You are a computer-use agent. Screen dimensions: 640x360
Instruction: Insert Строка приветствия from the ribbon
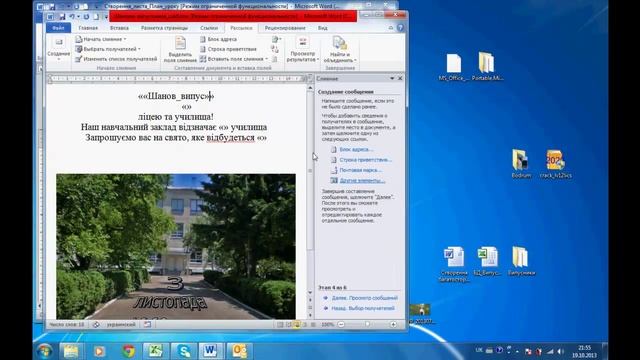(x=228, y=49)
